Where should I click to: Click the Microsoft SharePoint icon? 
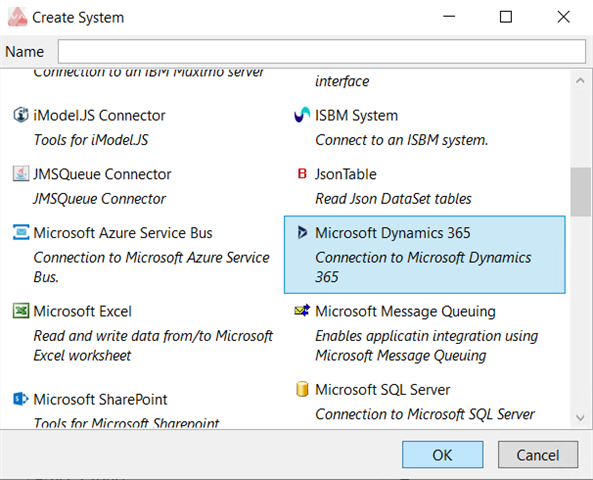click(21, 399)
